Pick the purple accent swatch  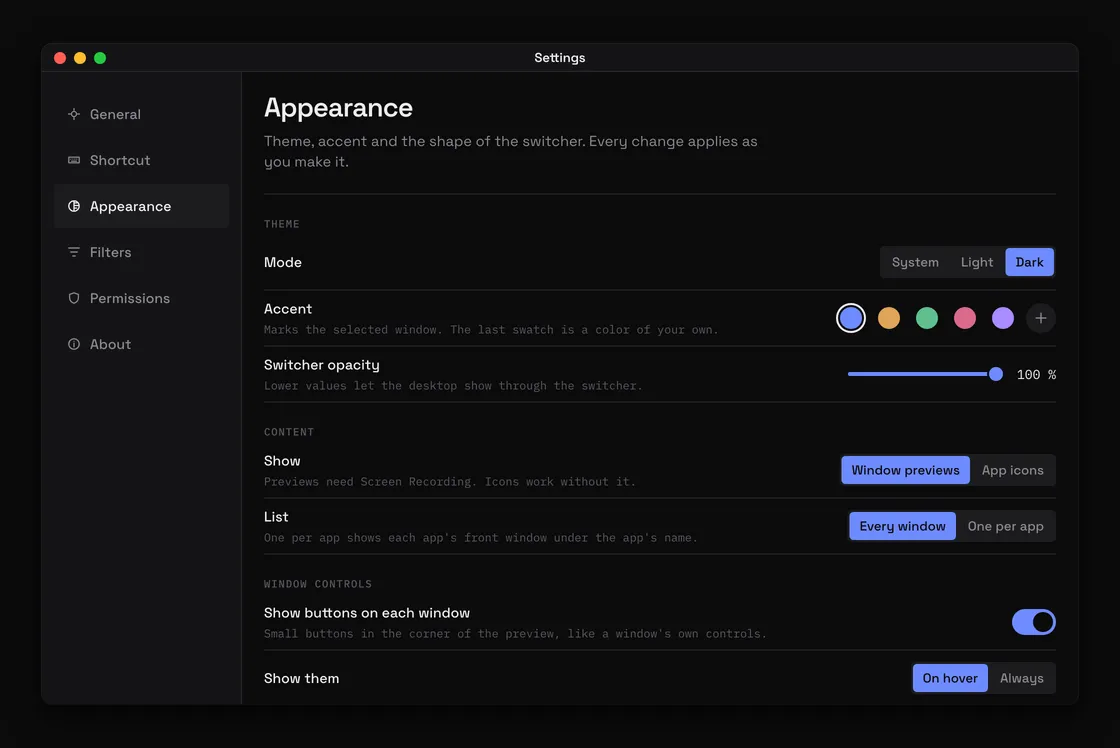tap(1003, 318)
